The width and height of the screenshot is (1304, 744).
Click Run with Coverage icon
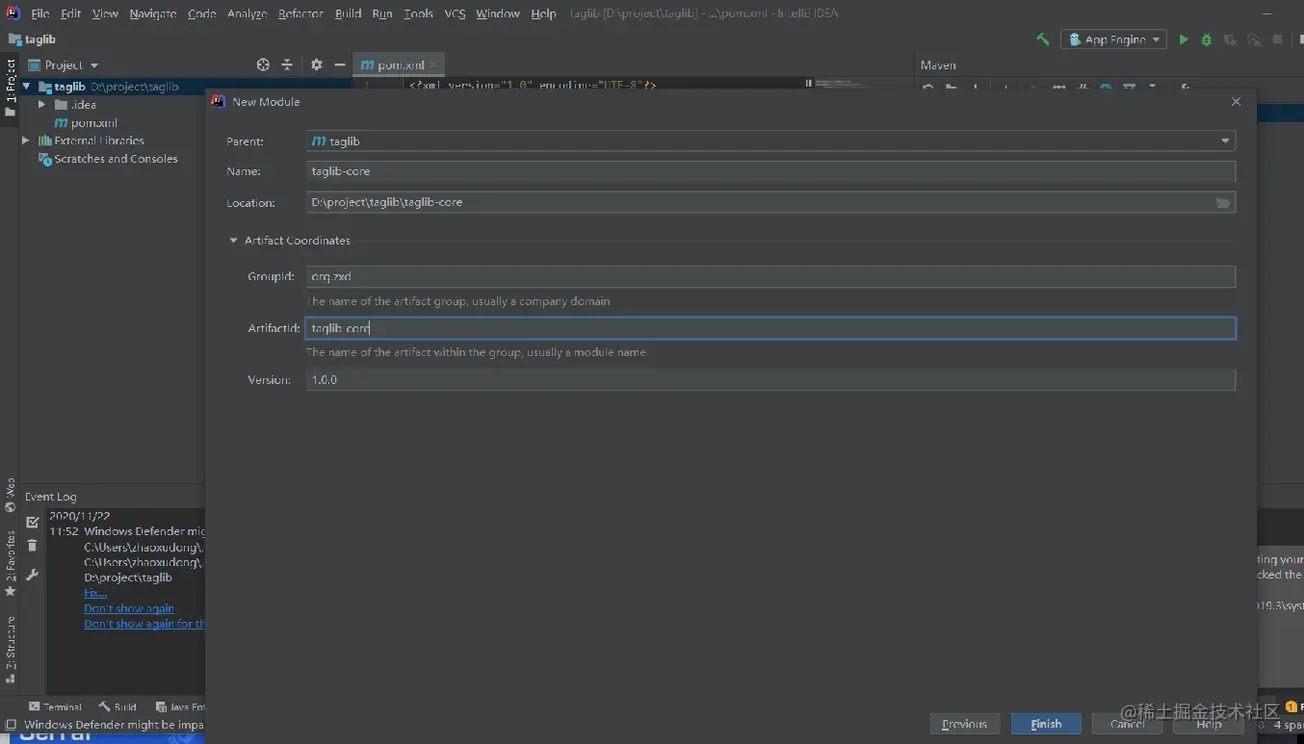(1230, 39)
